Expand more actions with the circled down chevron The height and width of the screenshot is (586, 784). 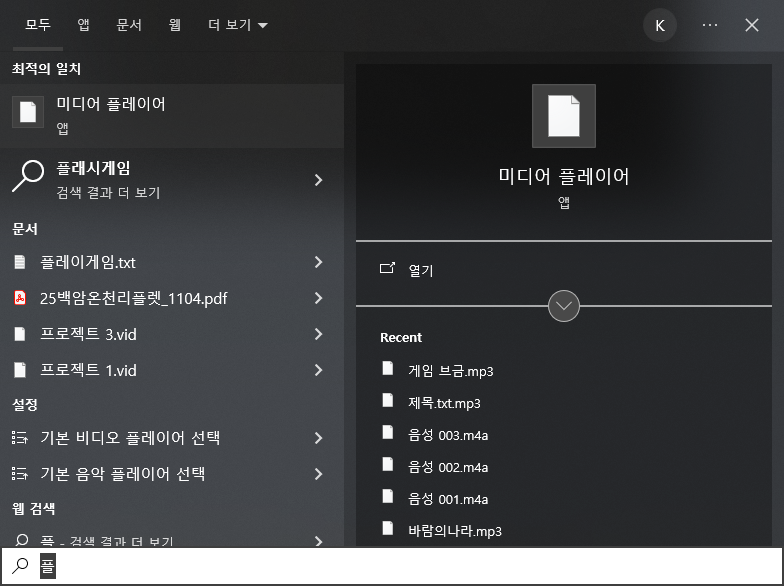[x=564, y=306]
